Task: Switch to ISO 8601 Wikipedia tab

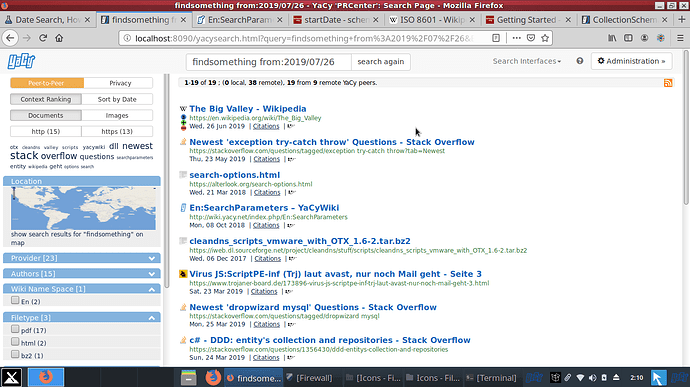Action: (433, 20)
